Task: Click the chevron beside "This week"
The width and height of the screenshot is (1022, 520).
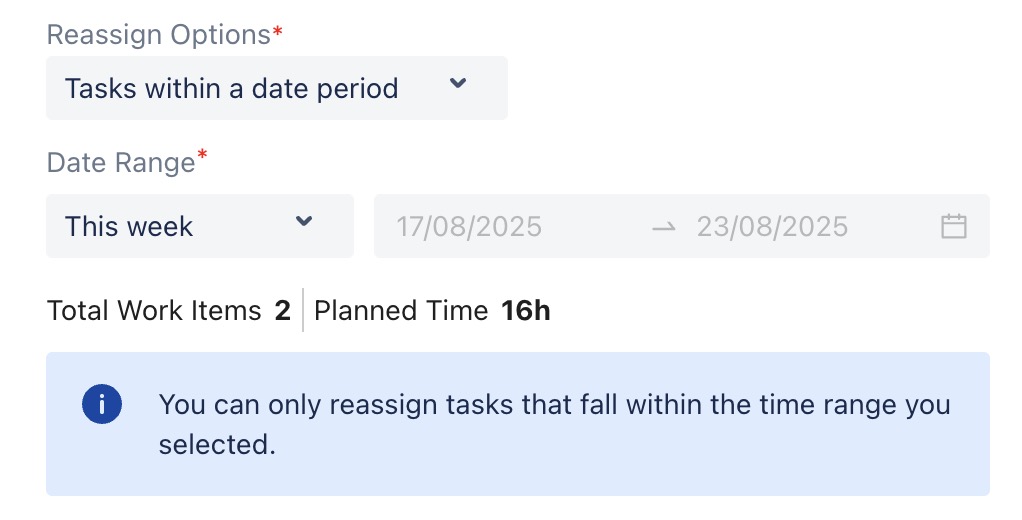Action: coord(304,223)
